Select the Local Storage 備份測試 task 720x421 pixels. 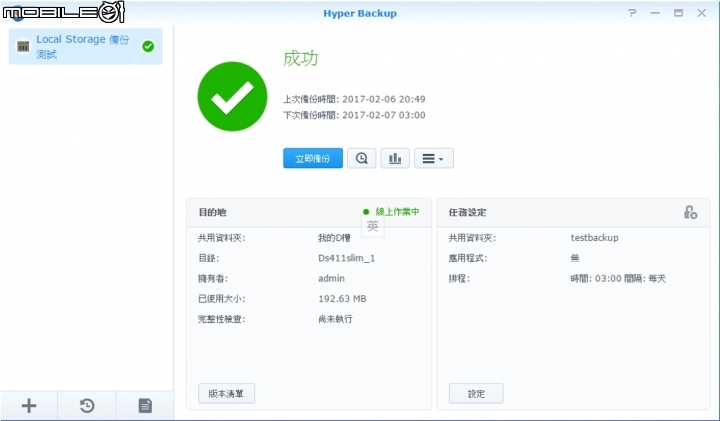85,46
